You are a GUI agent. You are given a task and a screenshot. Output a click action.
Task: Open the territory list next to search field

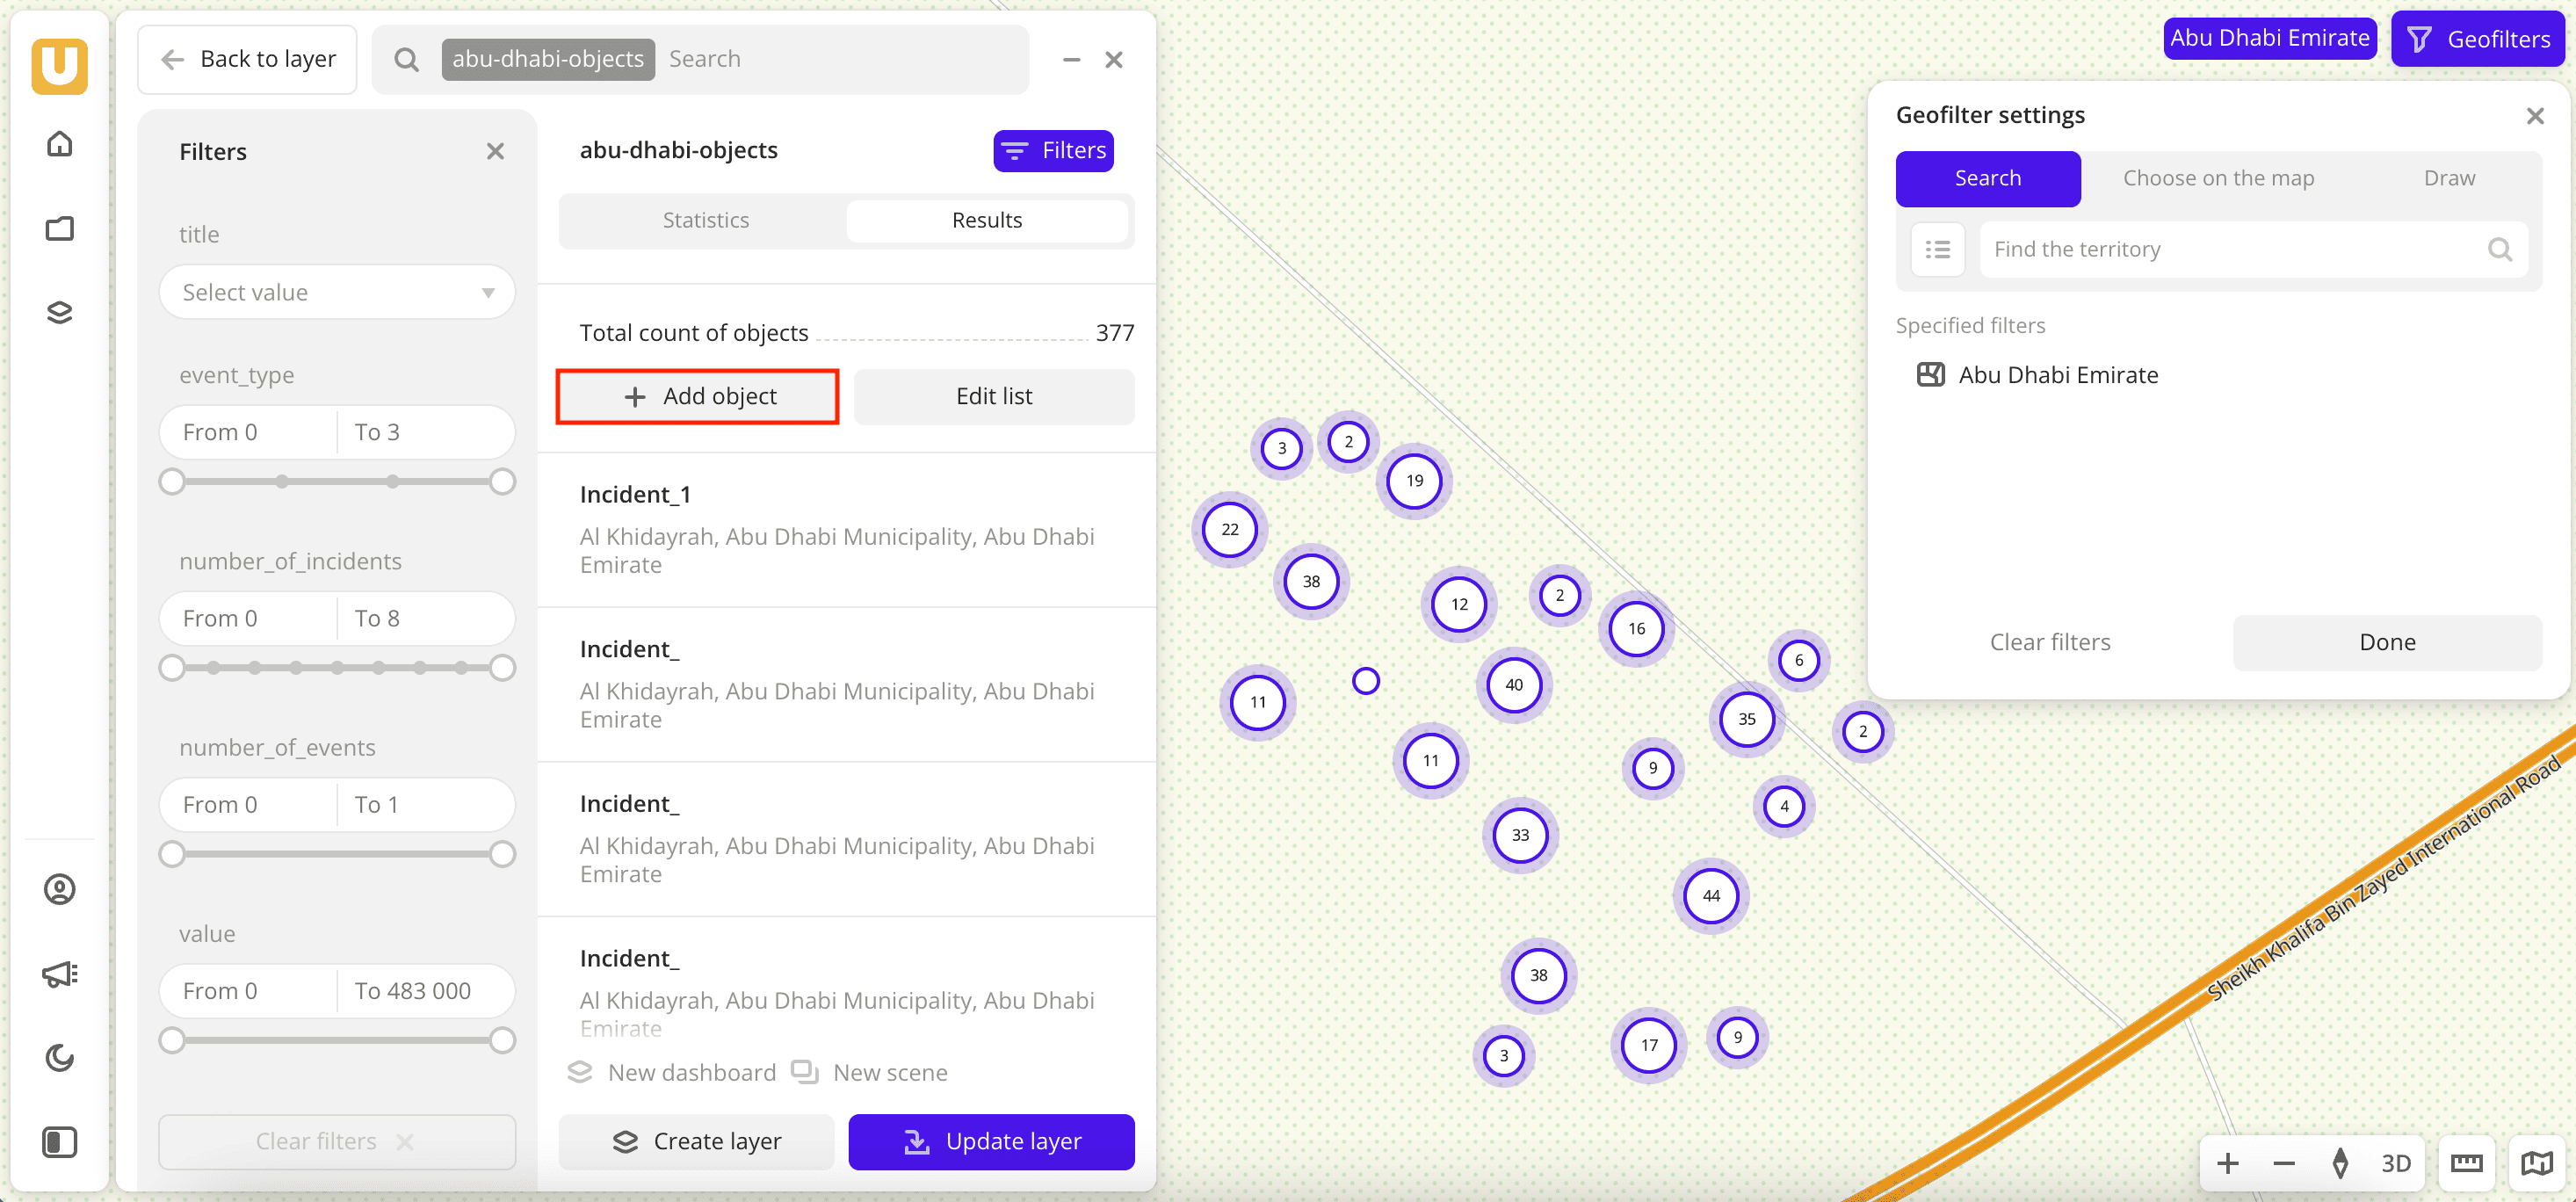point(1937,249)
